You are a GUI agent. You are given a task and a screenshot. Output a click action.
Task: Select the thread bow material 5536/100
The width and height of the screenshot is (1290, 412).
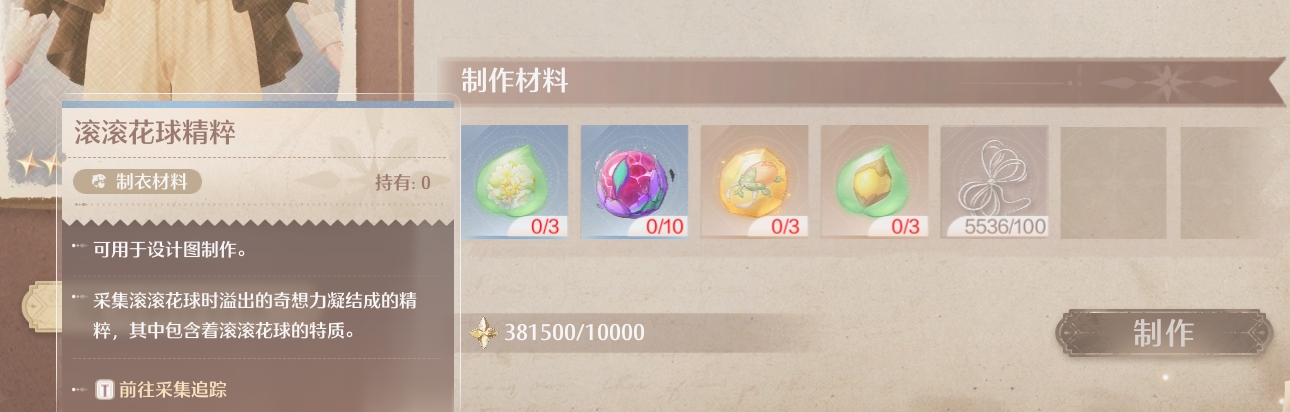(994, 182)
